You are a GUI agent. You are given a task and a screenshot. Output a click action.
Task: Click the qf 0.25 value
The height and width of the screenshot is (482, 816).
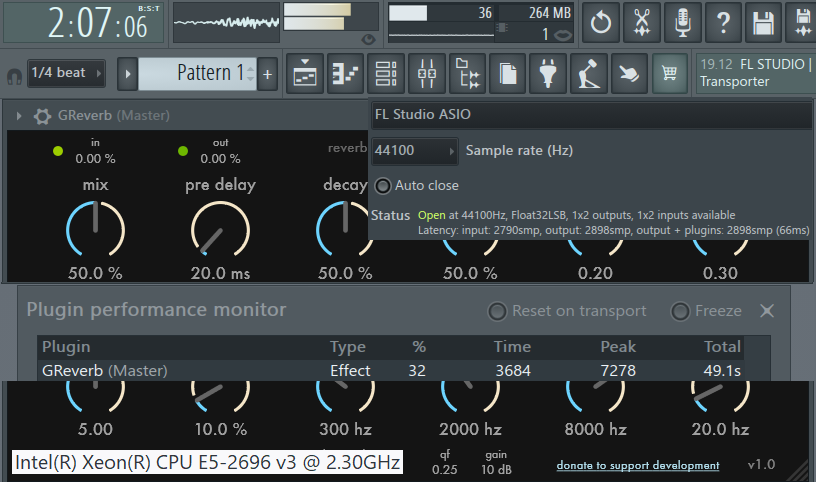[x=445, y=470]
